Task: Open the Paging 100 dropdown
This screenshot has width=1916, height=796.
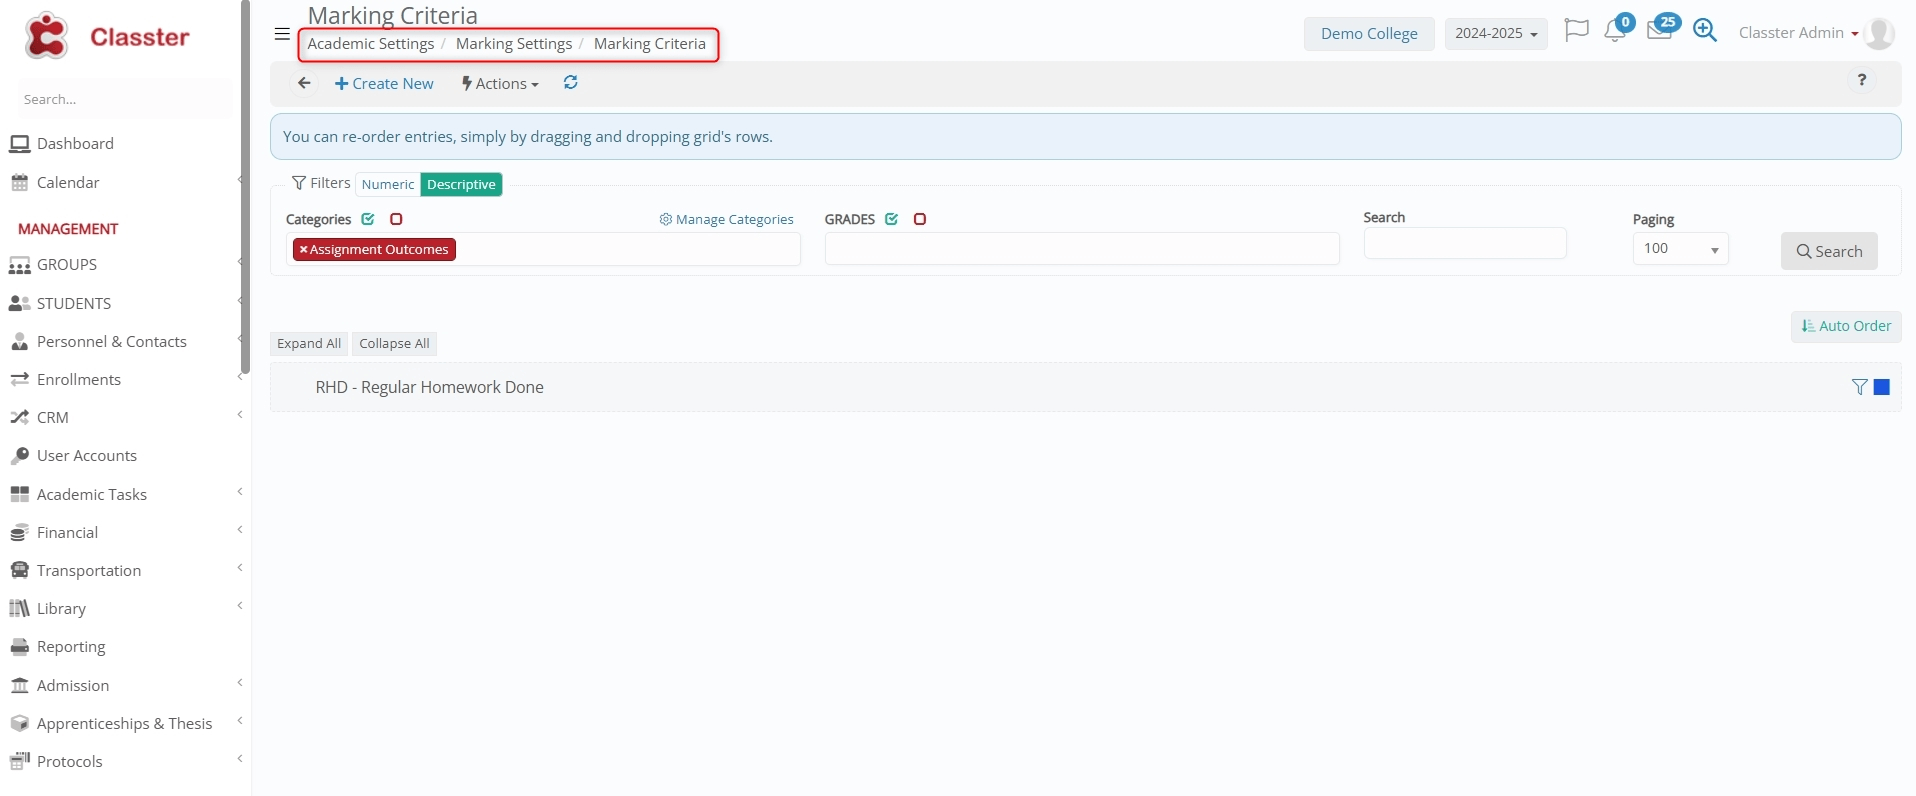Action: pos(1680,249)
